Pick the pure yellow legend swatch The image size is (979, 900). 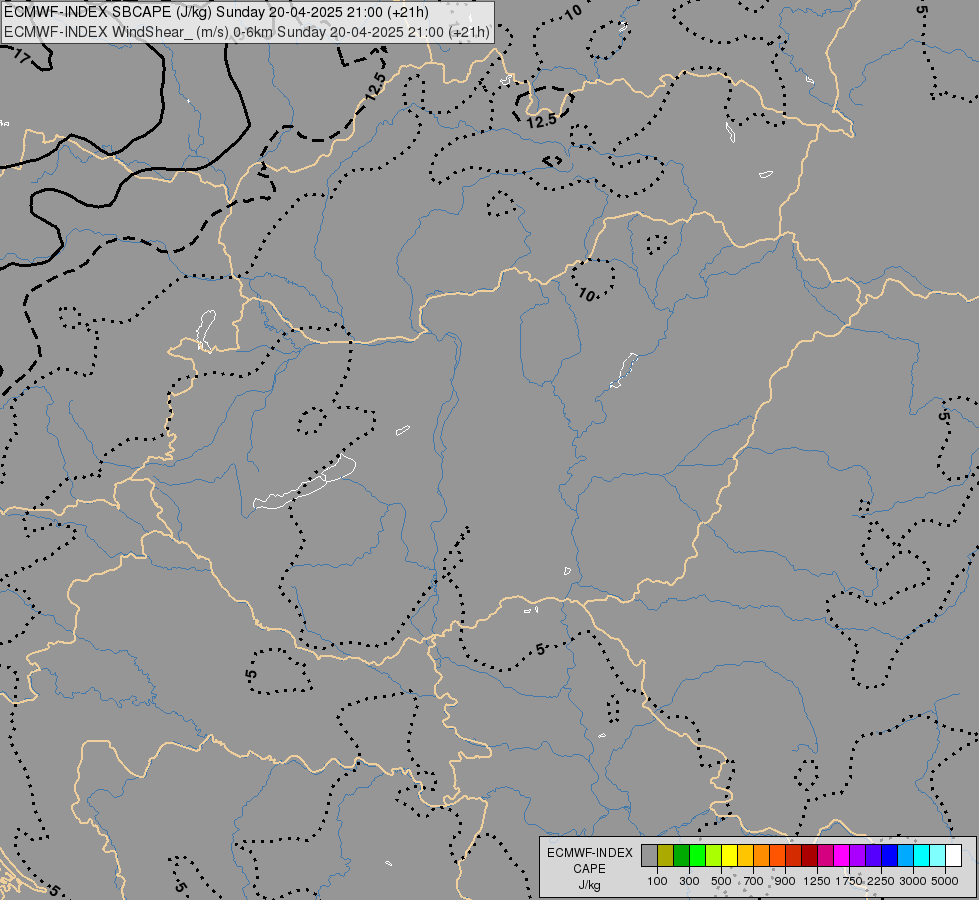tap(729, 855)
